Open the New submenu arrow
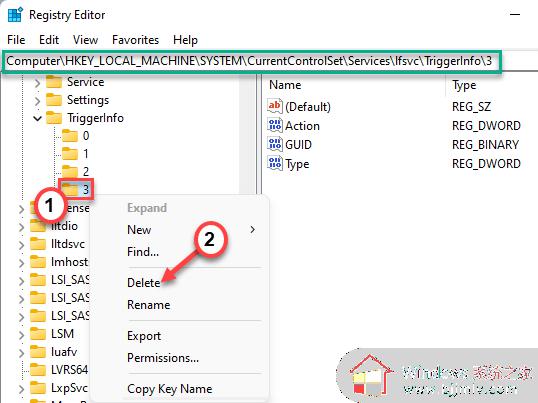 [253, 229]
